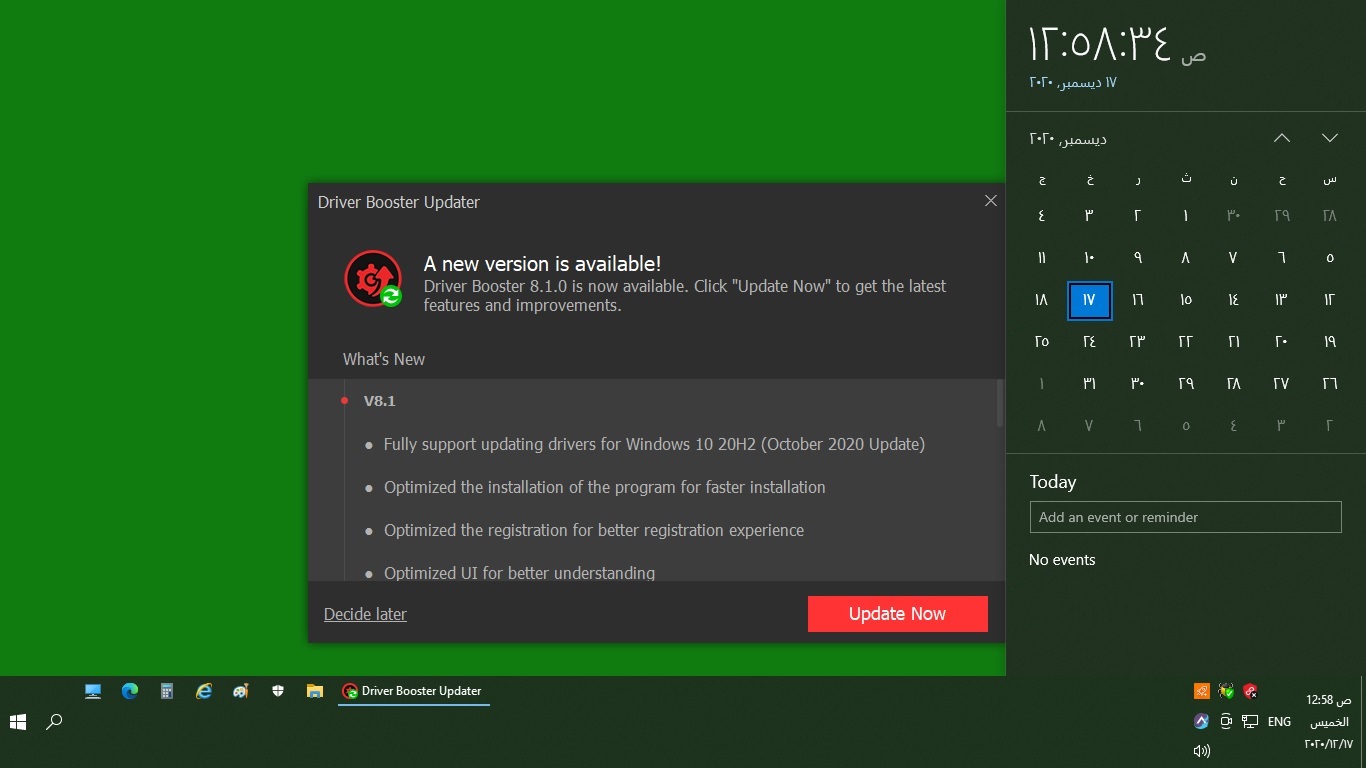Click the Today heading in the agenda

(1053, 482)
